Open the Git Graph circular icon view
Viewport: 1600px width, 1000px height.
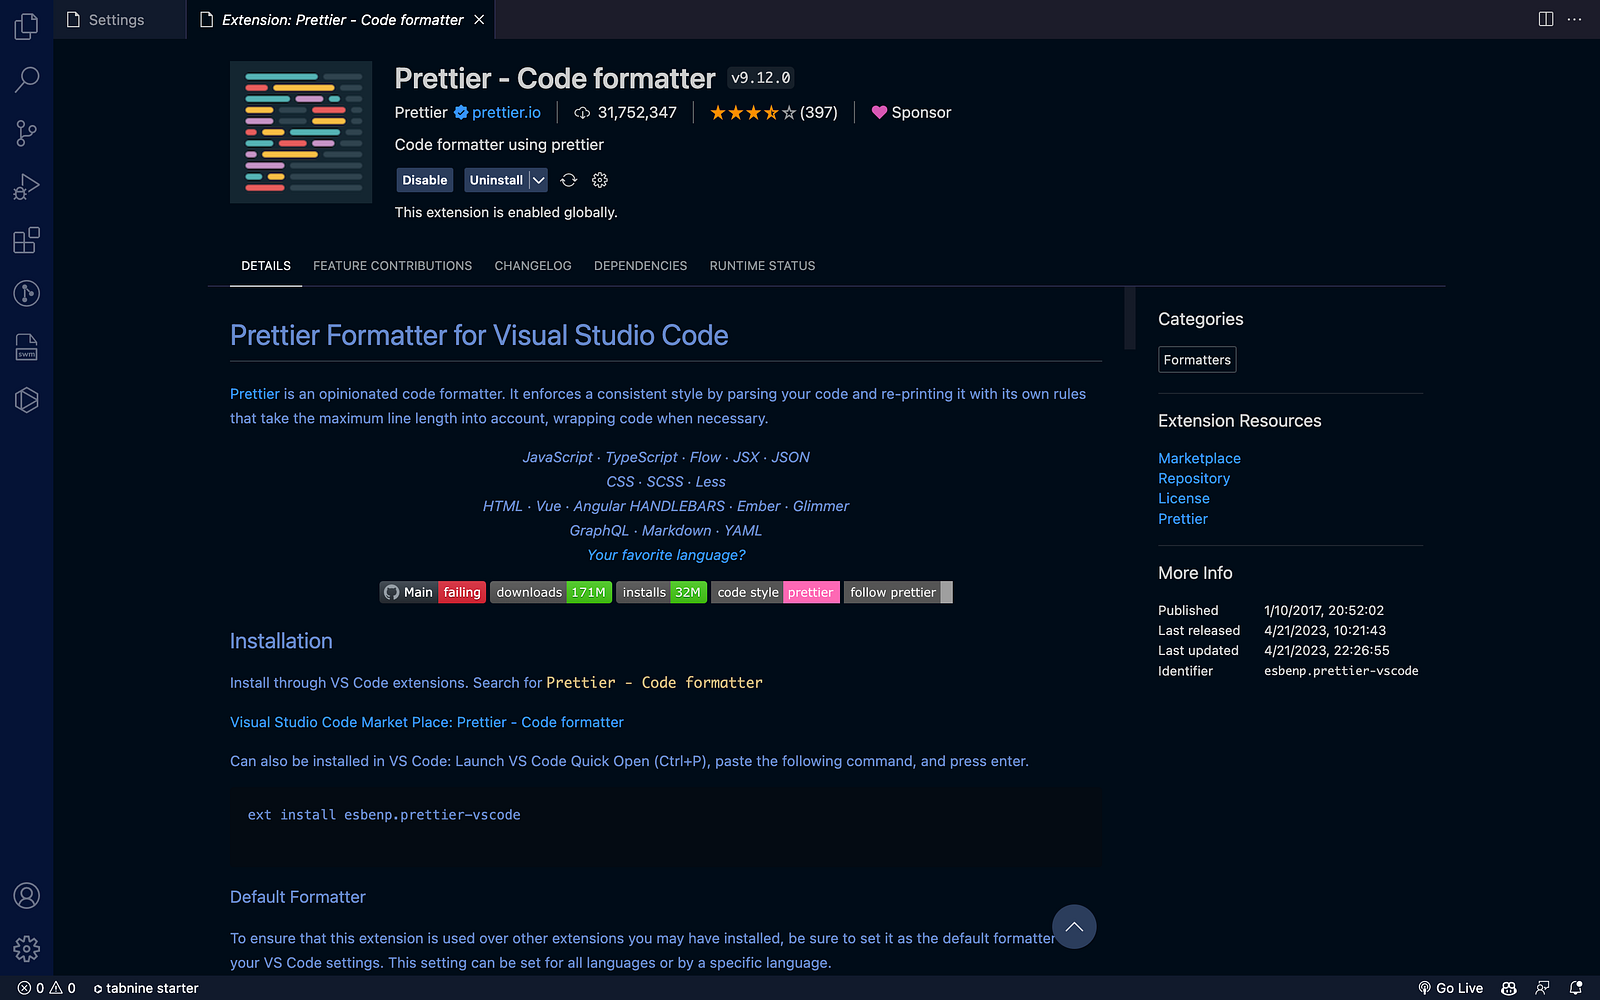pyautogui.click(x=27, y=293)
